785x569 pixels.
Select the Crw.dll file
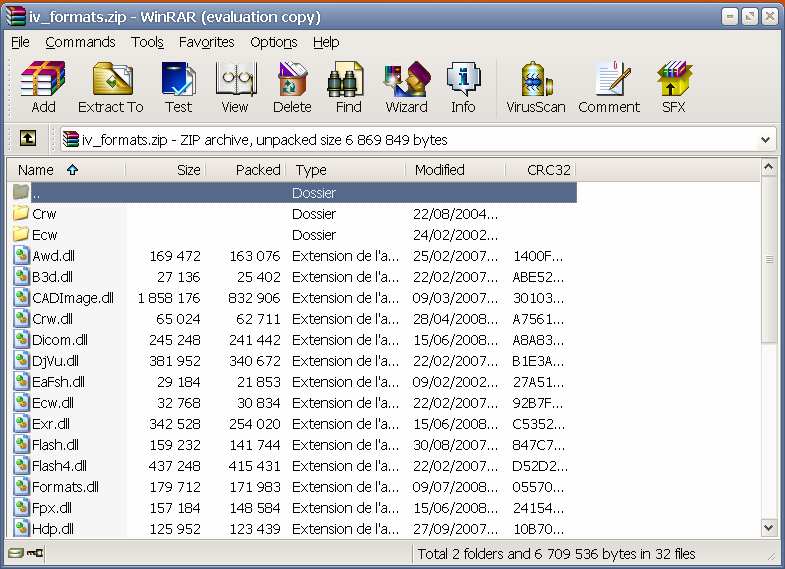click(x=52, y=319)
